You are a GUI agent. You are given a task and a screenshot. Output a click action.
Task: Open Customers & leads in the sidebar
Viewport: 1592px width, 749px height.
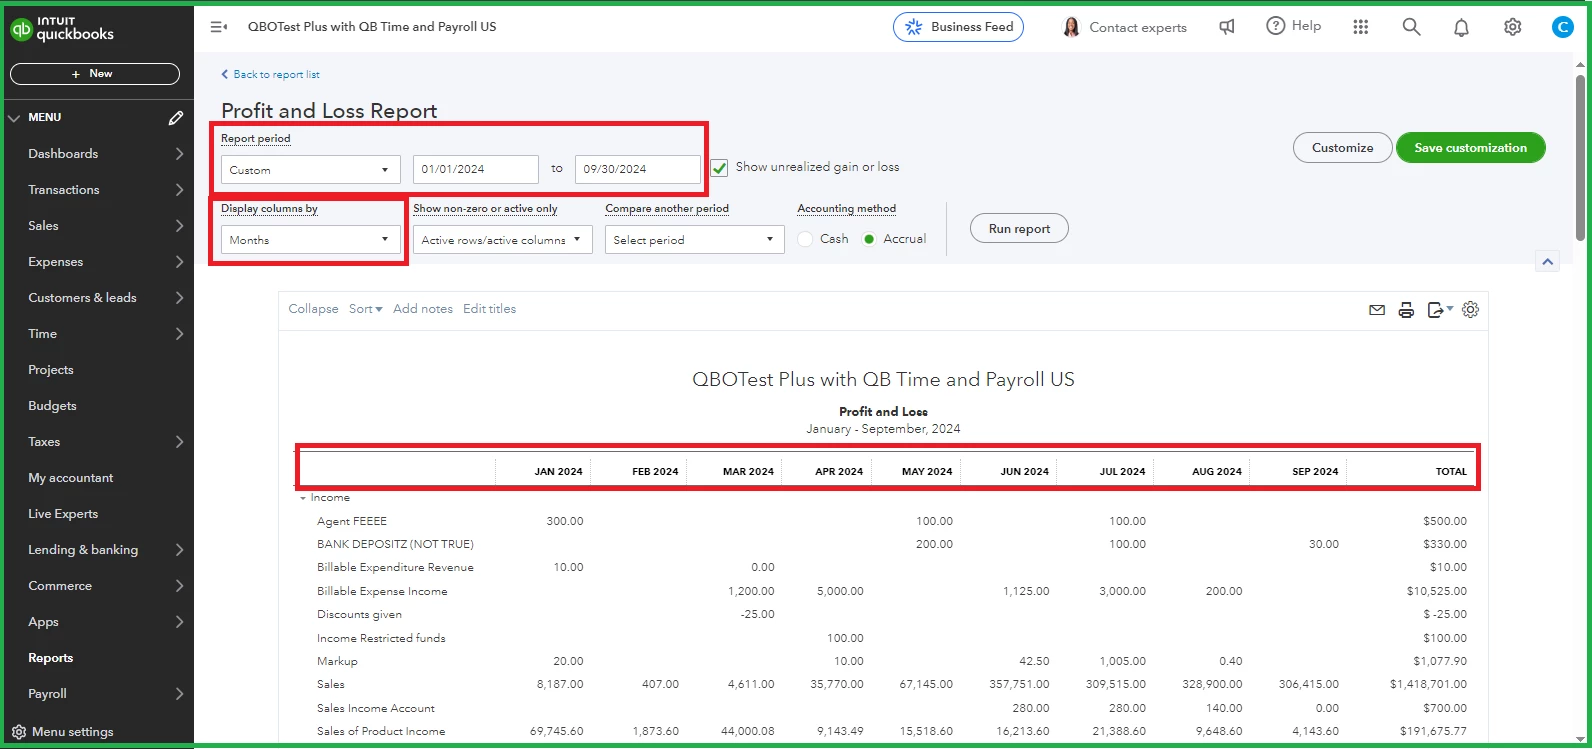[82, 298]
